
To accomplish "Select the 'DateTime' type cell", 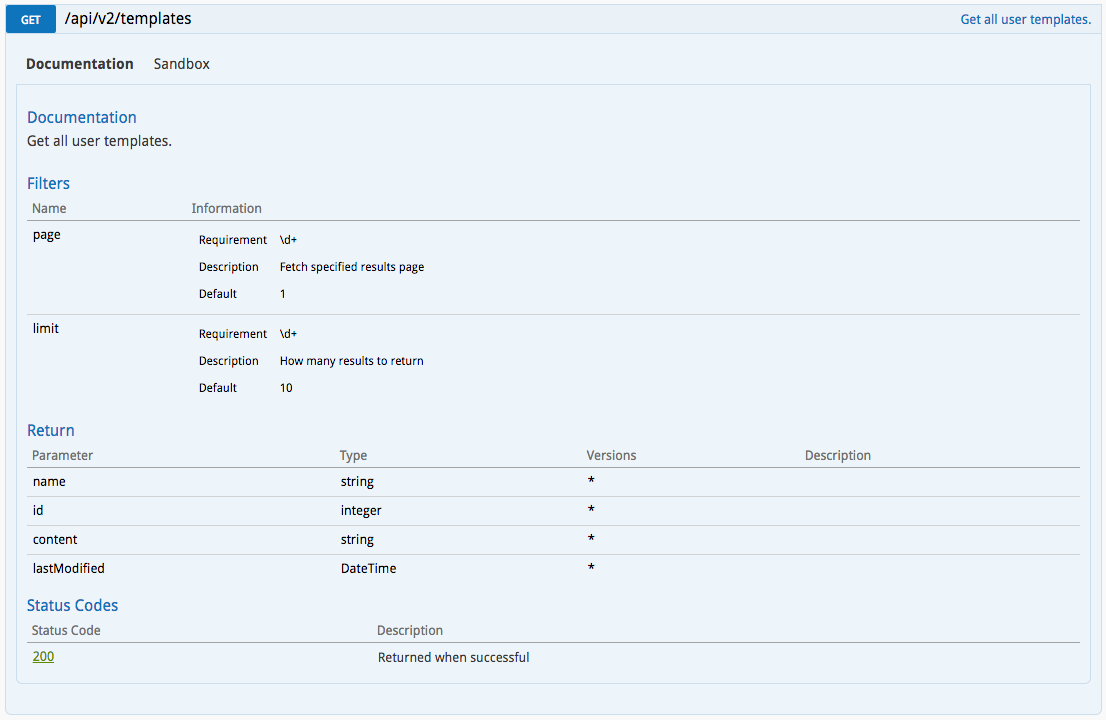I will 368,568.
